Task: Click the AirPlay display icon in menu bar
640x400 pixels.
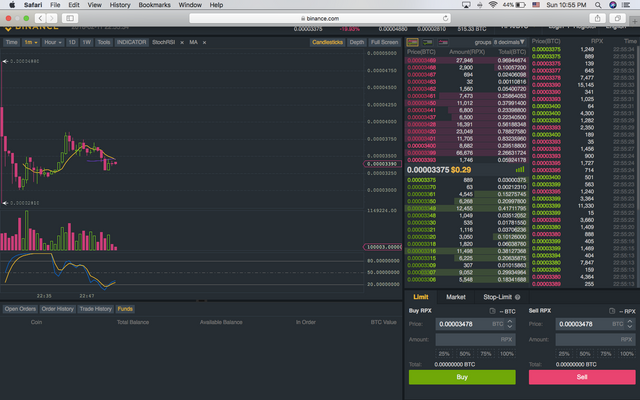Action: 466,5
